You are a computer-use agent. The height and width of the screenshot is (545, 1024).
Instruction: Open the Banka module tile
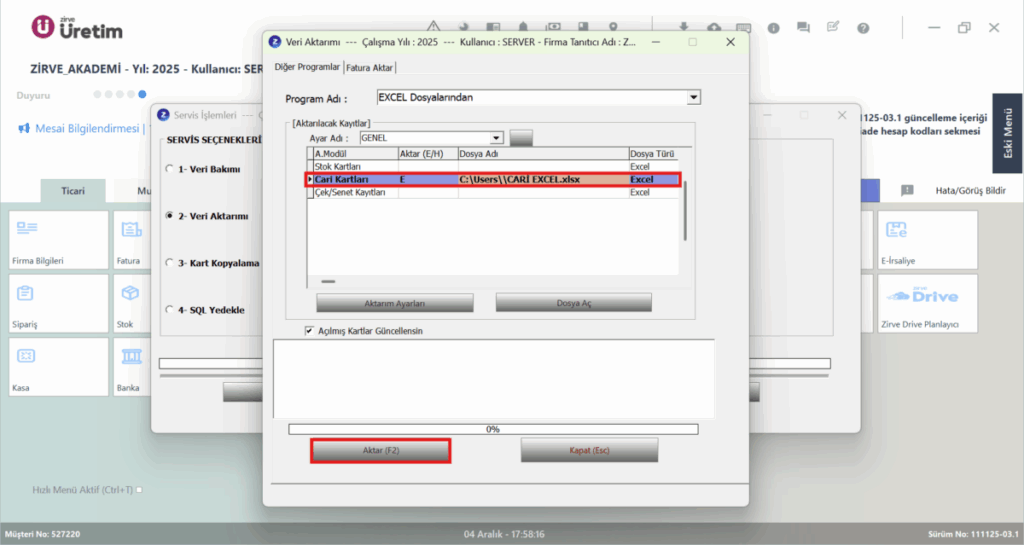(132, 367)
